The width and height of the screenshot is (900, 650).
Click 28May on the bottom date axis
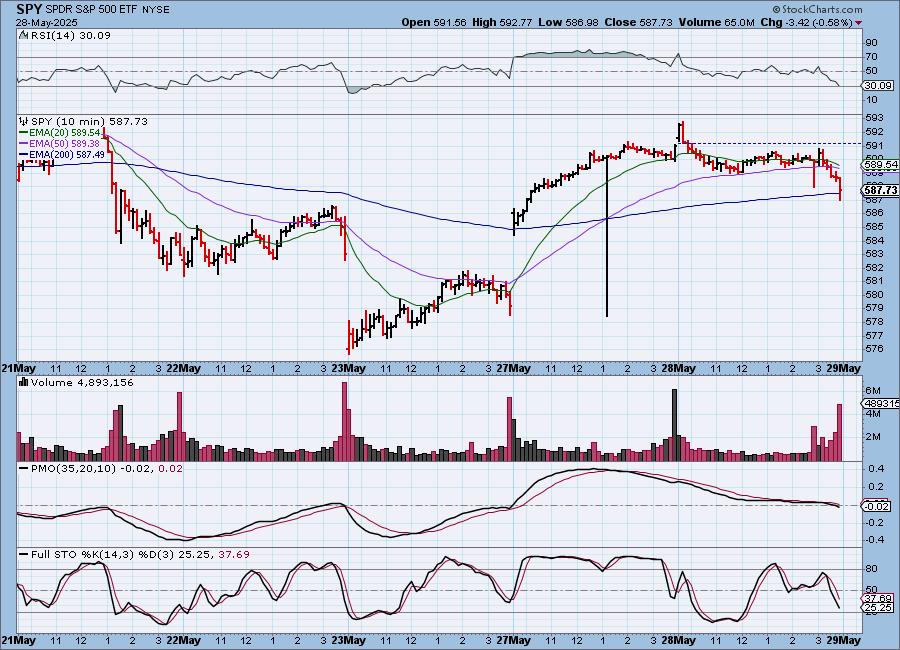[678, 640]
